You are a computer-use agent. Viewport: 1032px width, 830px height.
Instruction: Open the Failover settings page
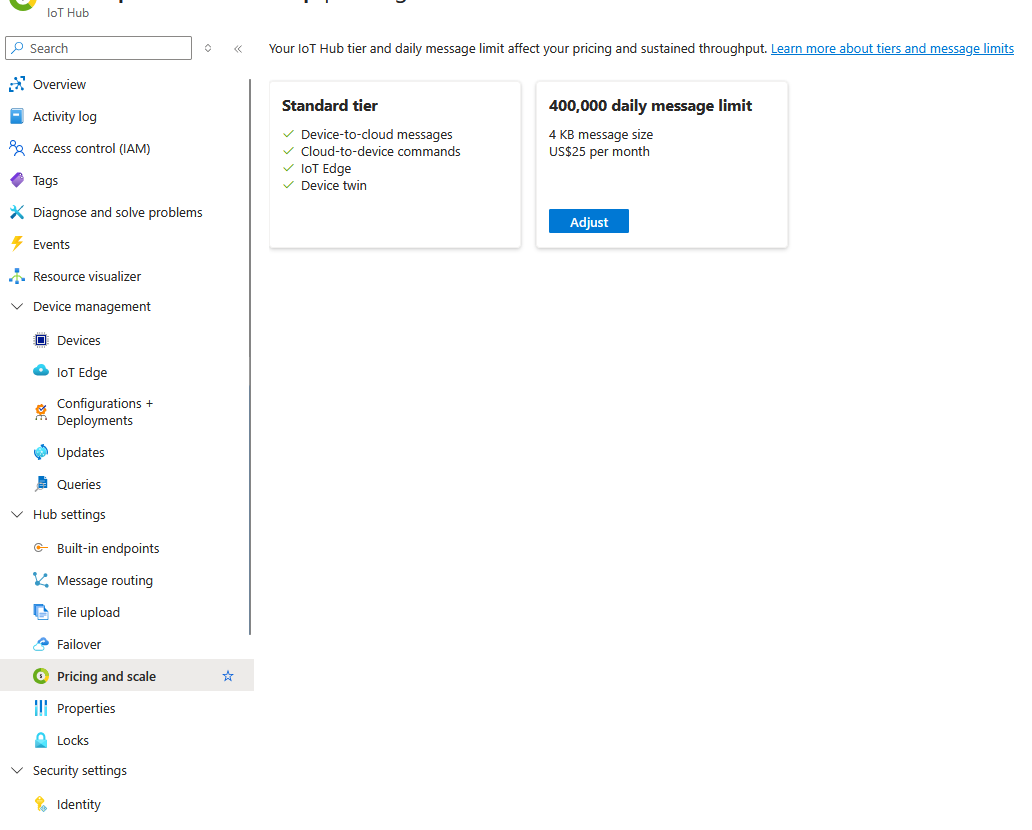[x=79, y=644]
